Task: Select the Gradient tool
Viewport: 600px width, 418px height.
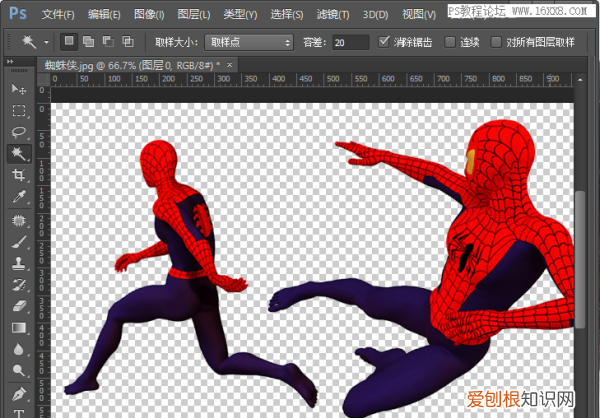Action: tap(18, 327)
